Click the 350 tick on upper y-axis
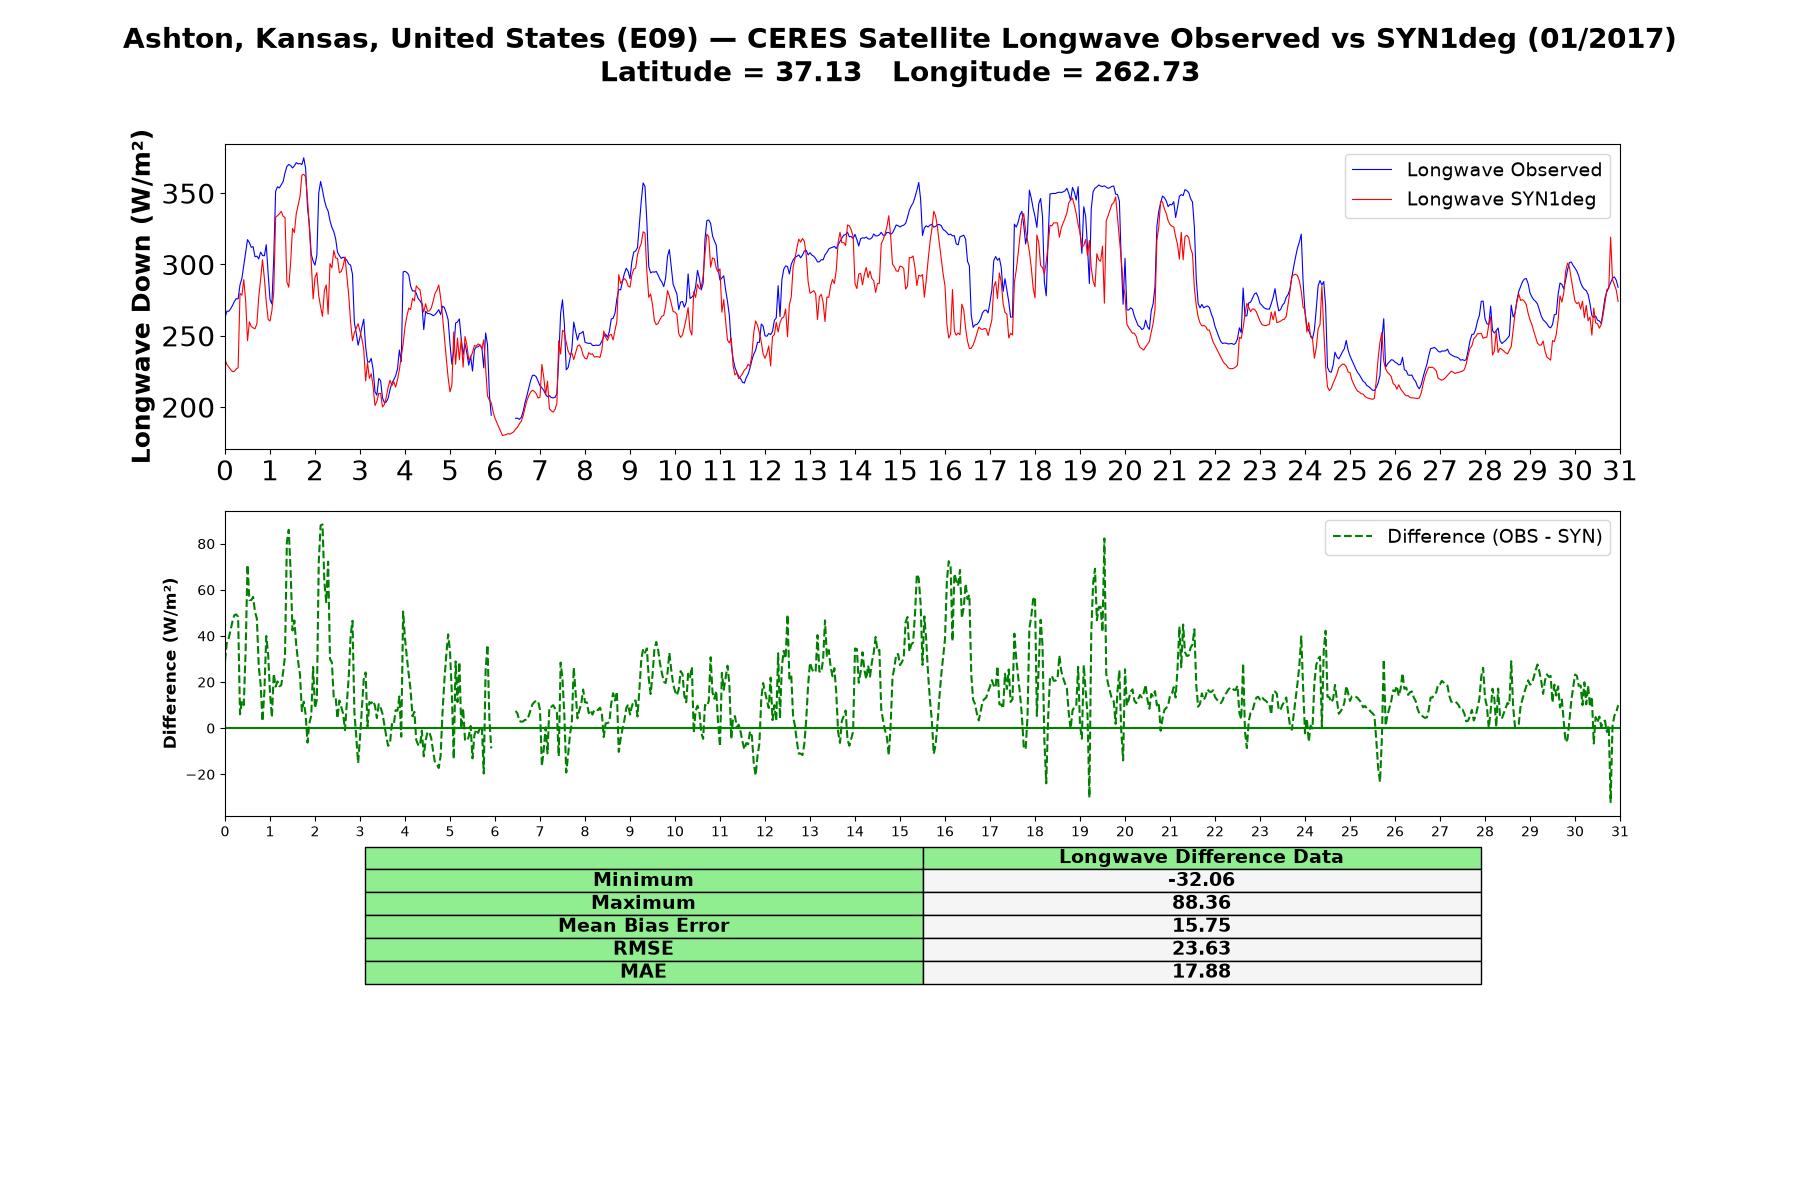The height and width of the screenshot is (1200, 1800). pos(189,194)
